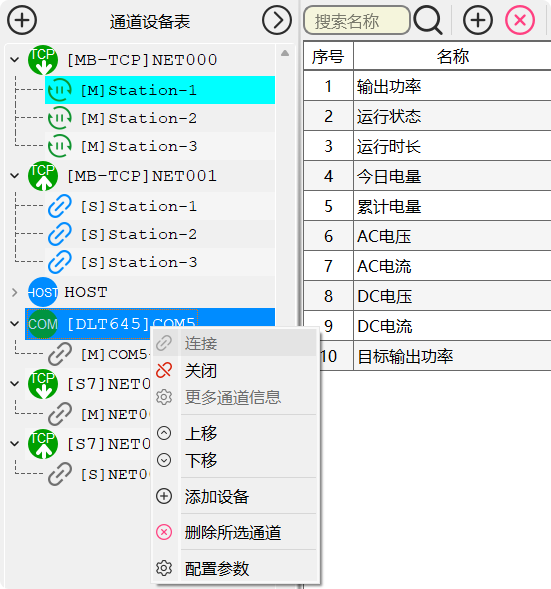Viewport: 551px width, 589px height.
Task: Collapse the [DLT645]COM5 tree node
Action: click(15, 324)
